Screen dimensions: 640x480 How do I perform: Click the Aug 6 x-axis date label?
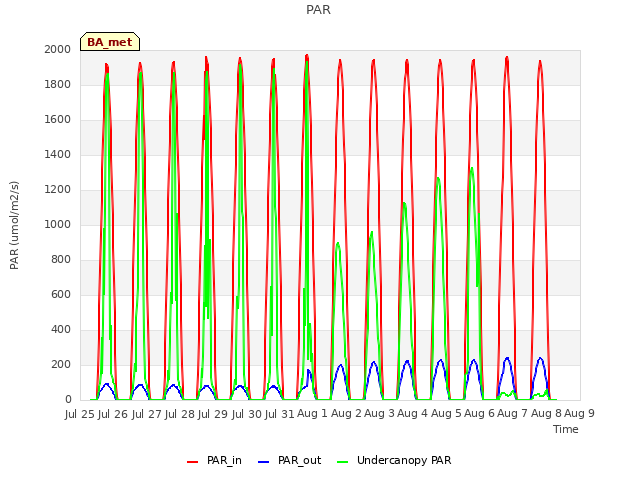pos(479,414)
